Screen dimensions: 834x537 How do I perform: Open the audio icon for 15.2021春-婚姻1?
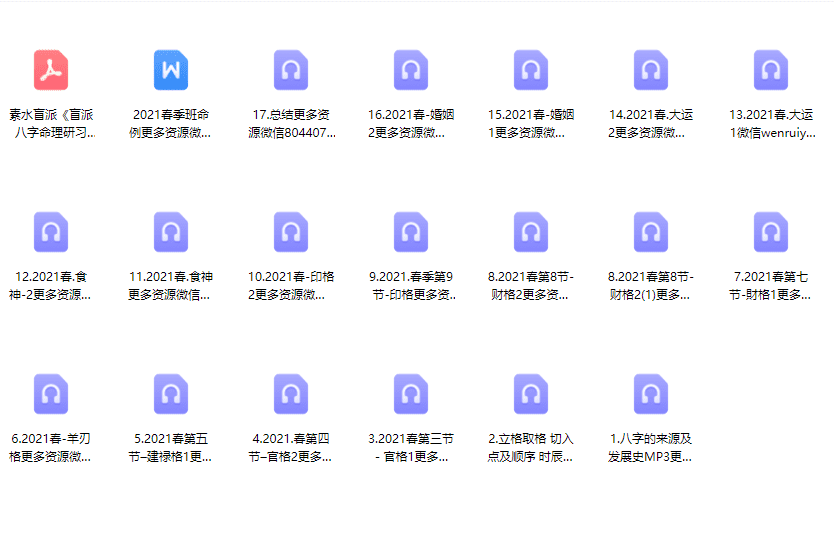pos(531,70)
